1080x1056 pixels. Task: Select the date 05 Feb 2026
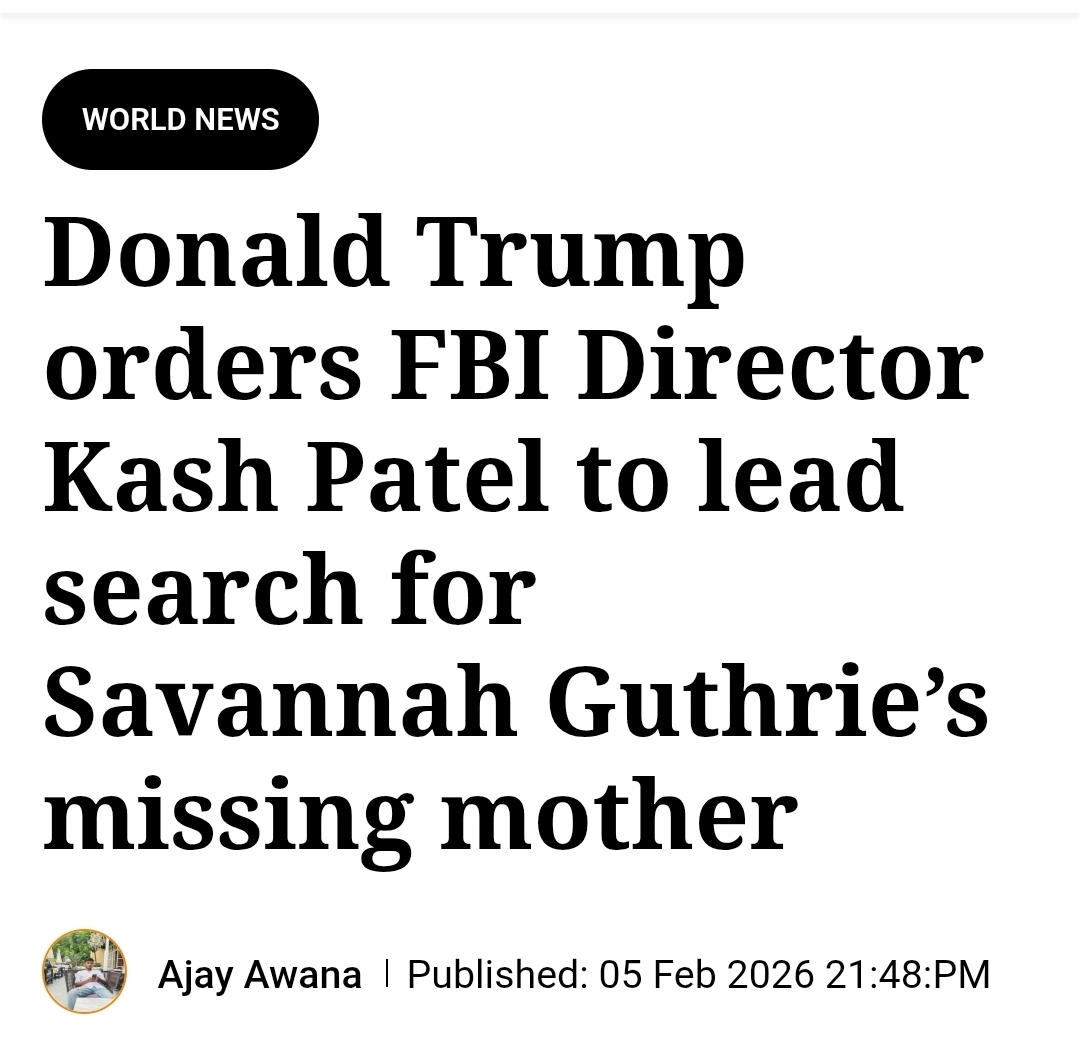pos(706,974)
